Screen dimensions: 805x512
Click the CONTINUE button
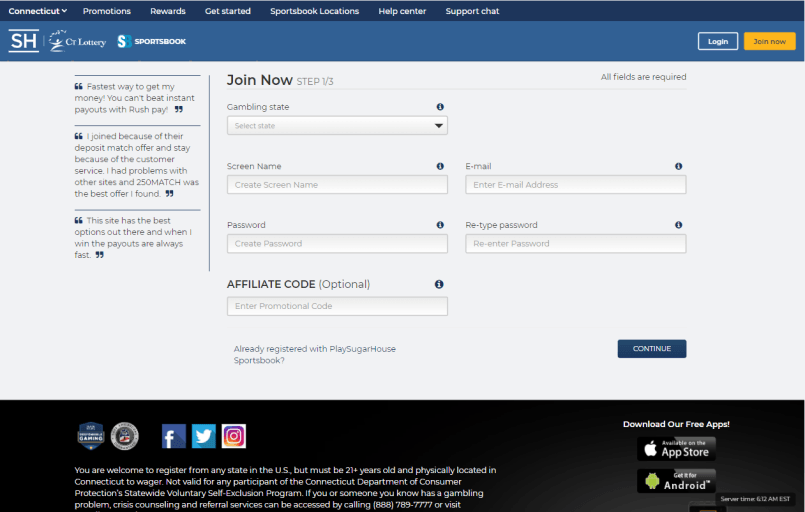point(651,349)
